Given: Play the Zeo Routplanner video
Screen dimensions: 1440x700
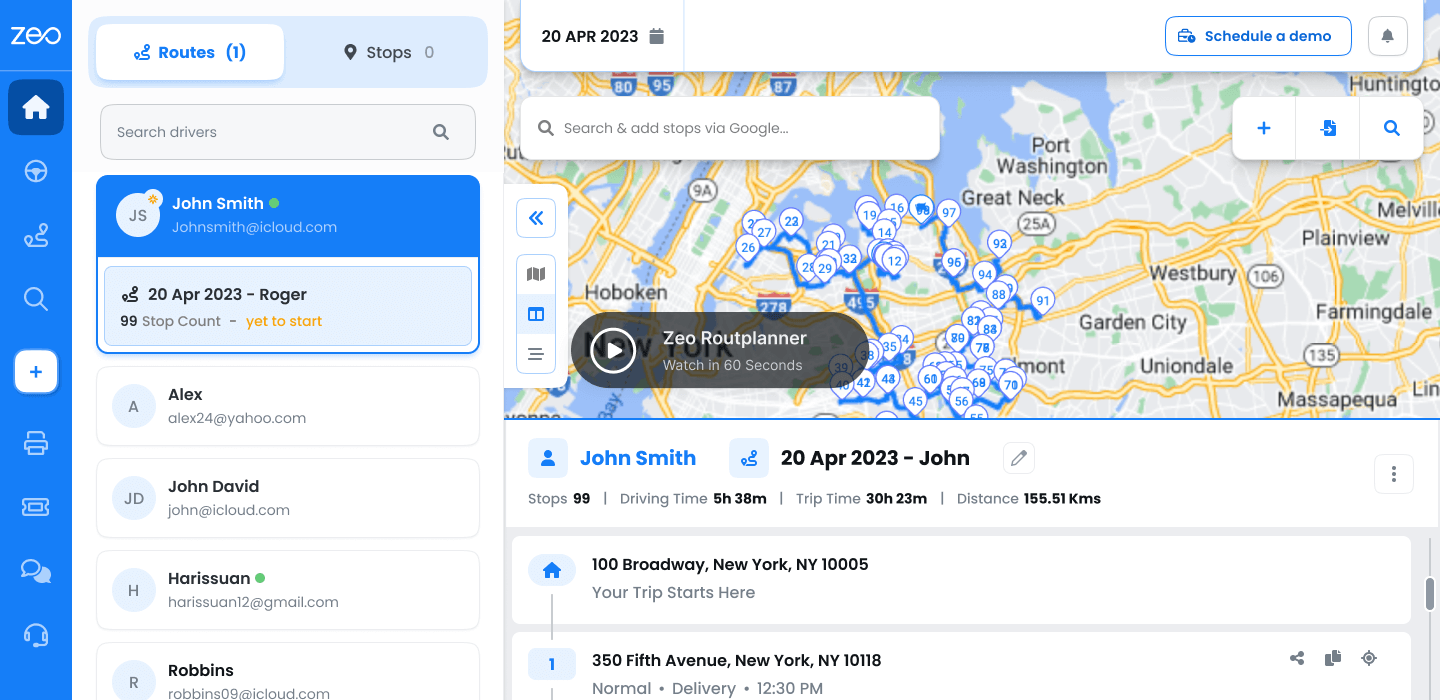Looking at the screenshot, I should coord(613,350).
